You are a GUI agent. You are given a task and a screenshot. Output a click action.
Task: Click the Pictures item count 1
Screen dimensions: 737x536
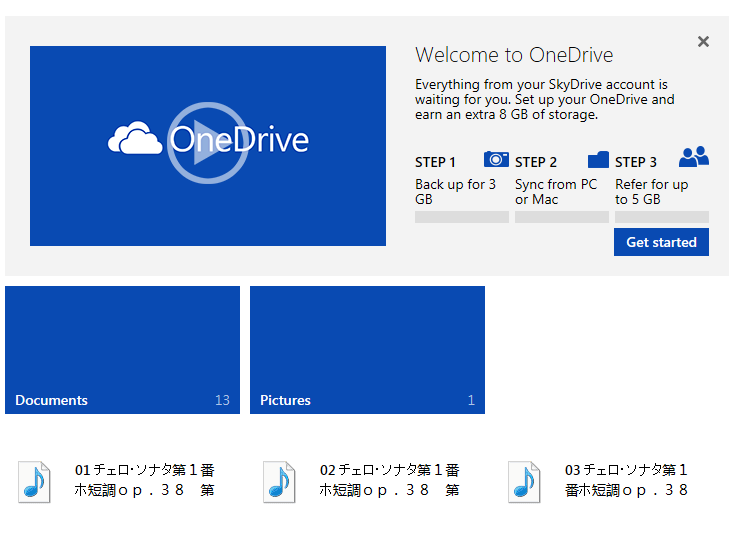click(x=471, y=400)
